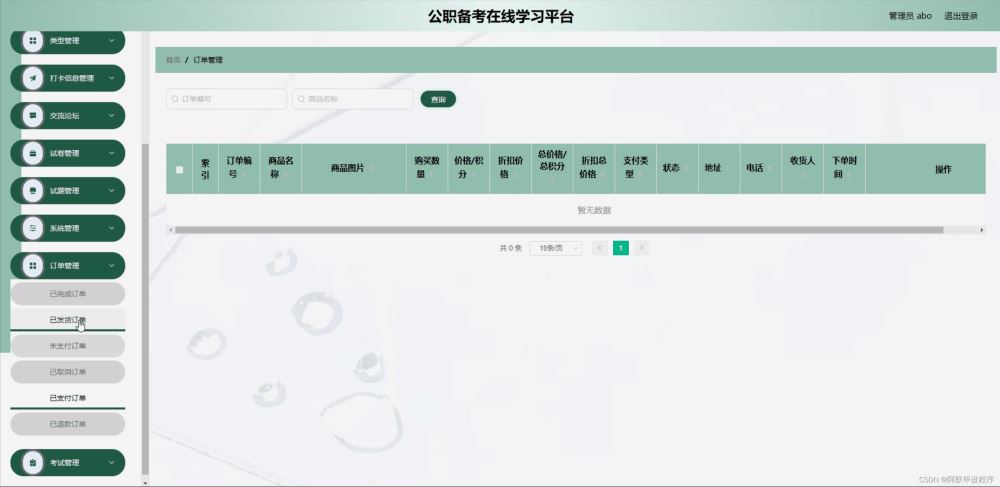Click sort arrows on 商品图片 column
Viewport: 1000px width, 487px height.
[371, 169]
